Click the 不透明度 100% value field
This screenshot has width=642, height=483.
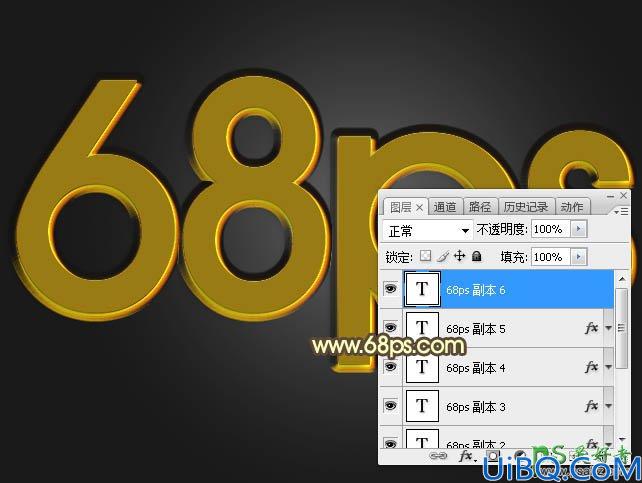tap(551, 229)
